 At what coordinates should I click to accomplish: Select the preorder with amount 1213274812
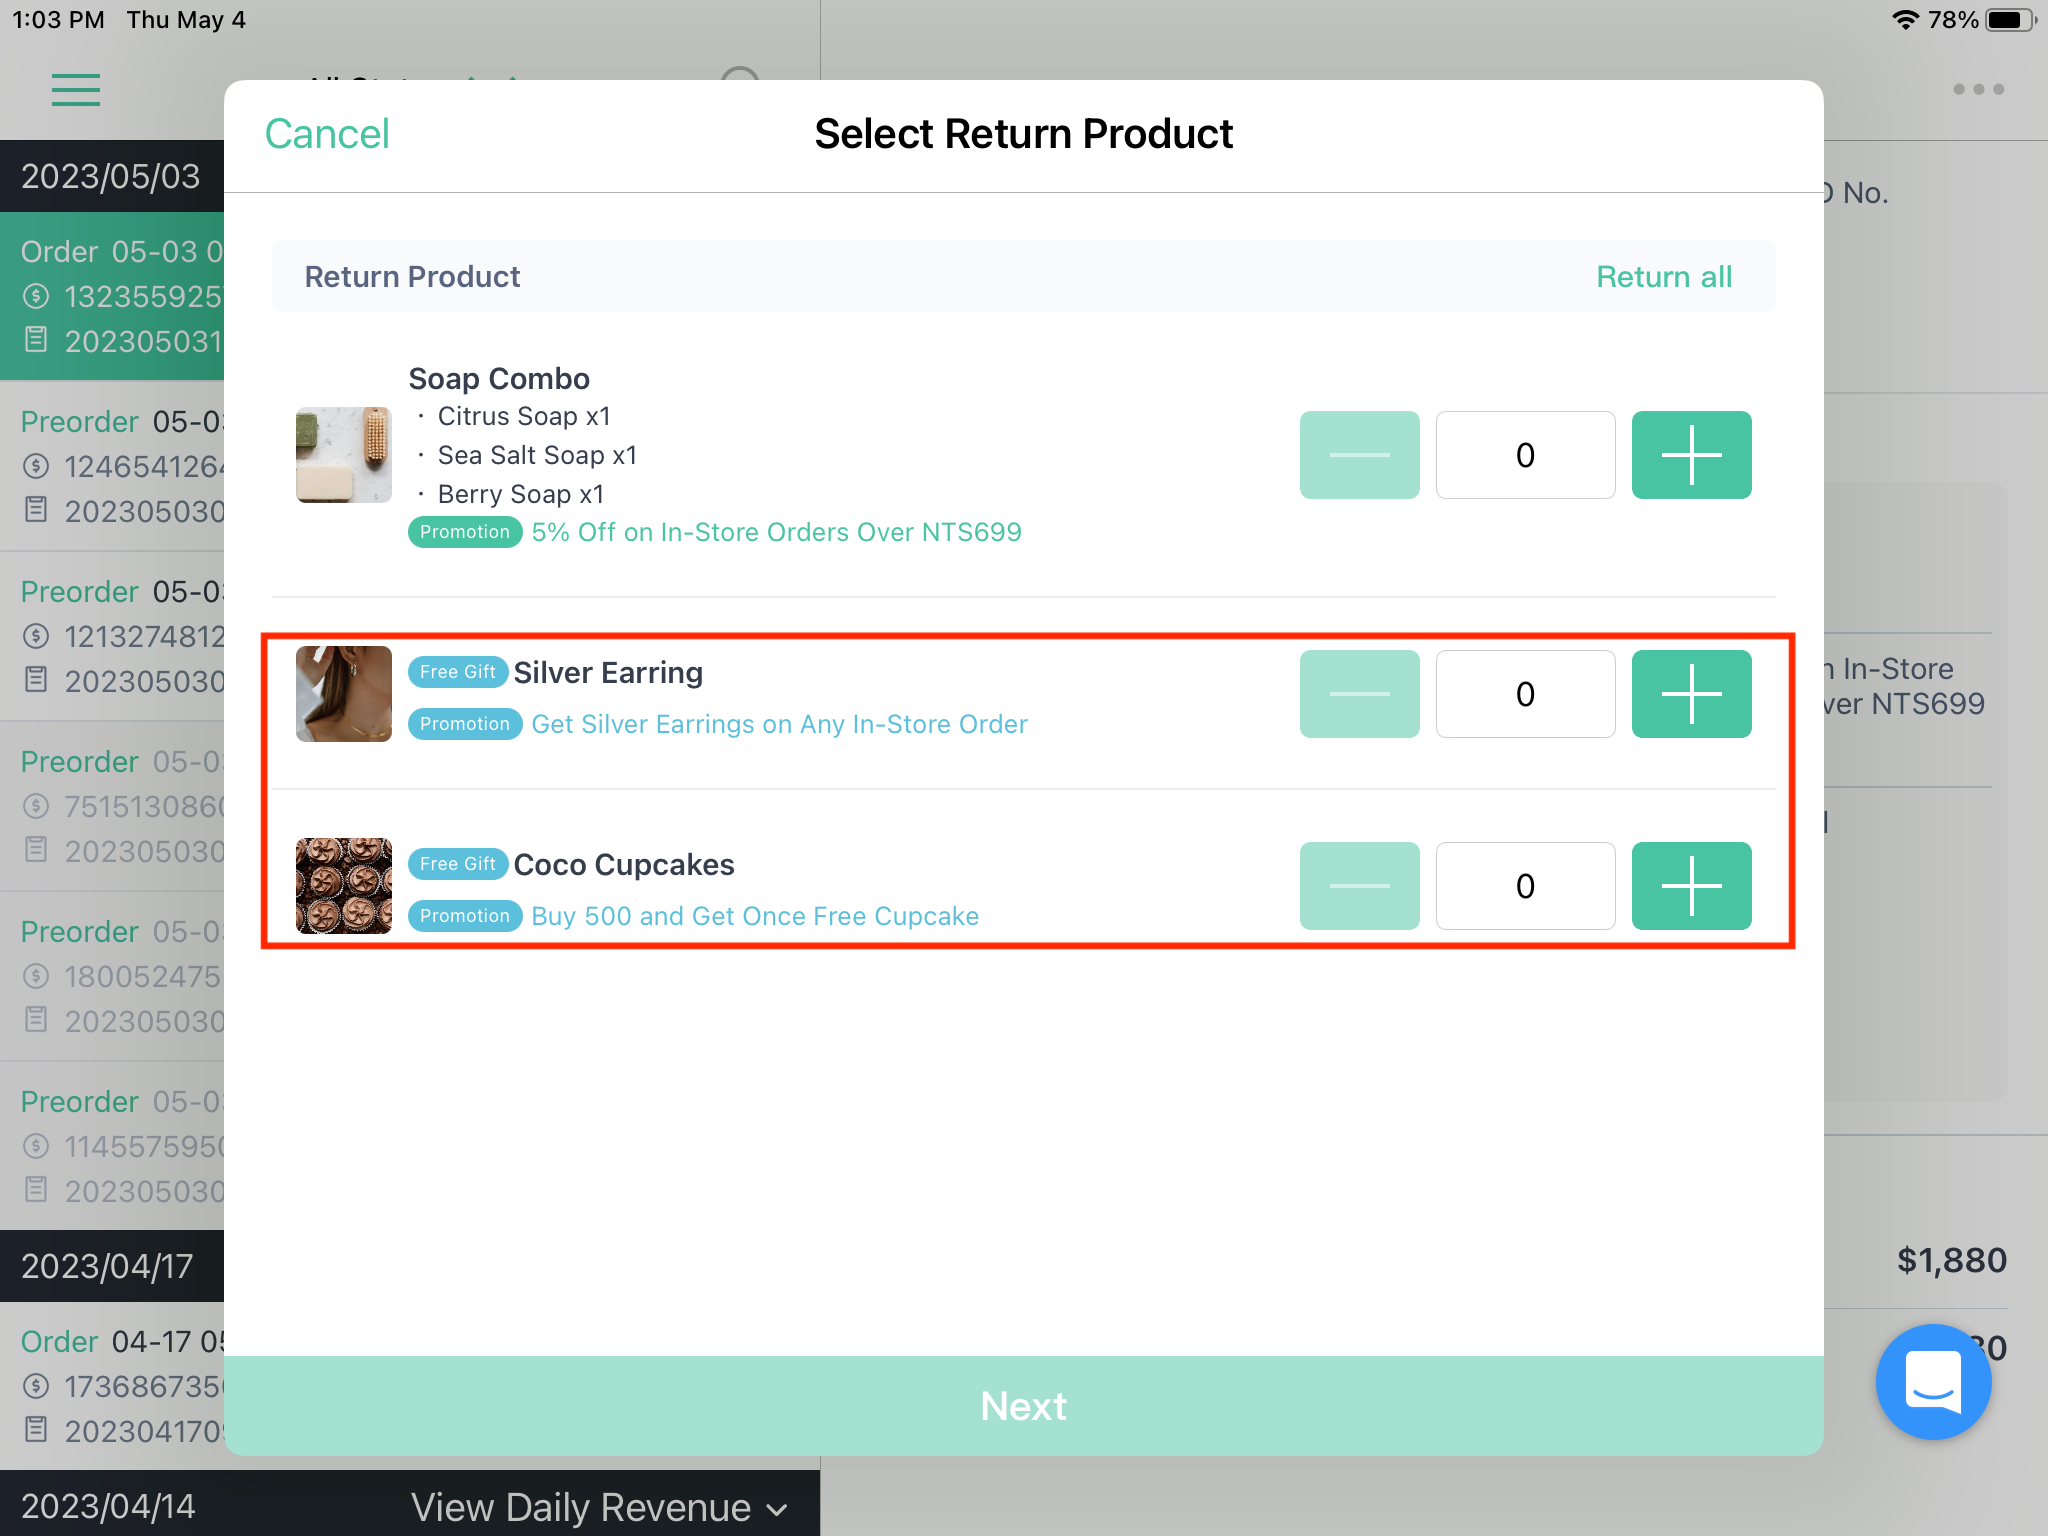tap(112, 636)
